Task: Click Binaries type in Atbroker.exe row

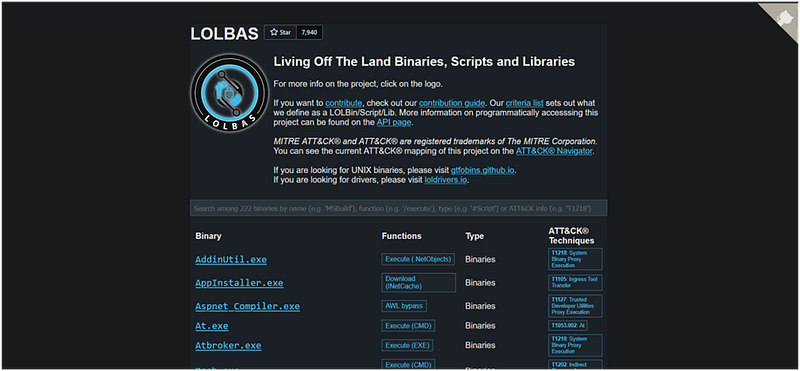Action: coord(480,345)
